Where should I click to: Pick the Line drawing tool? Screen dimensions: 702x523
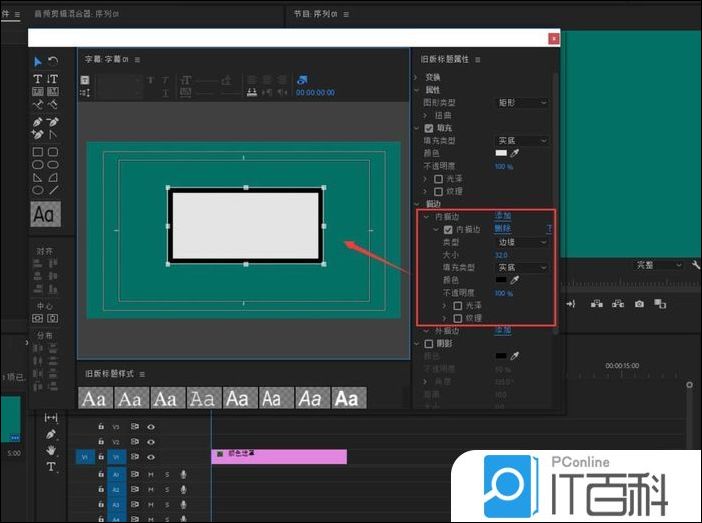pyautogui.click(x=53, y=189)
